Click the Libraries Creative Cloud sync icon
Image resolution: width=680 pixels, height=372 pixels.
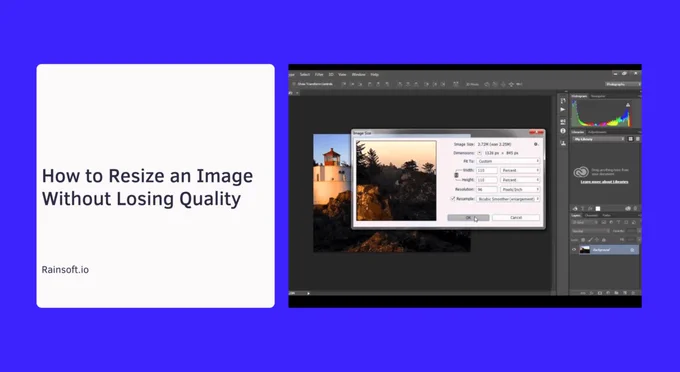(628, 209)
